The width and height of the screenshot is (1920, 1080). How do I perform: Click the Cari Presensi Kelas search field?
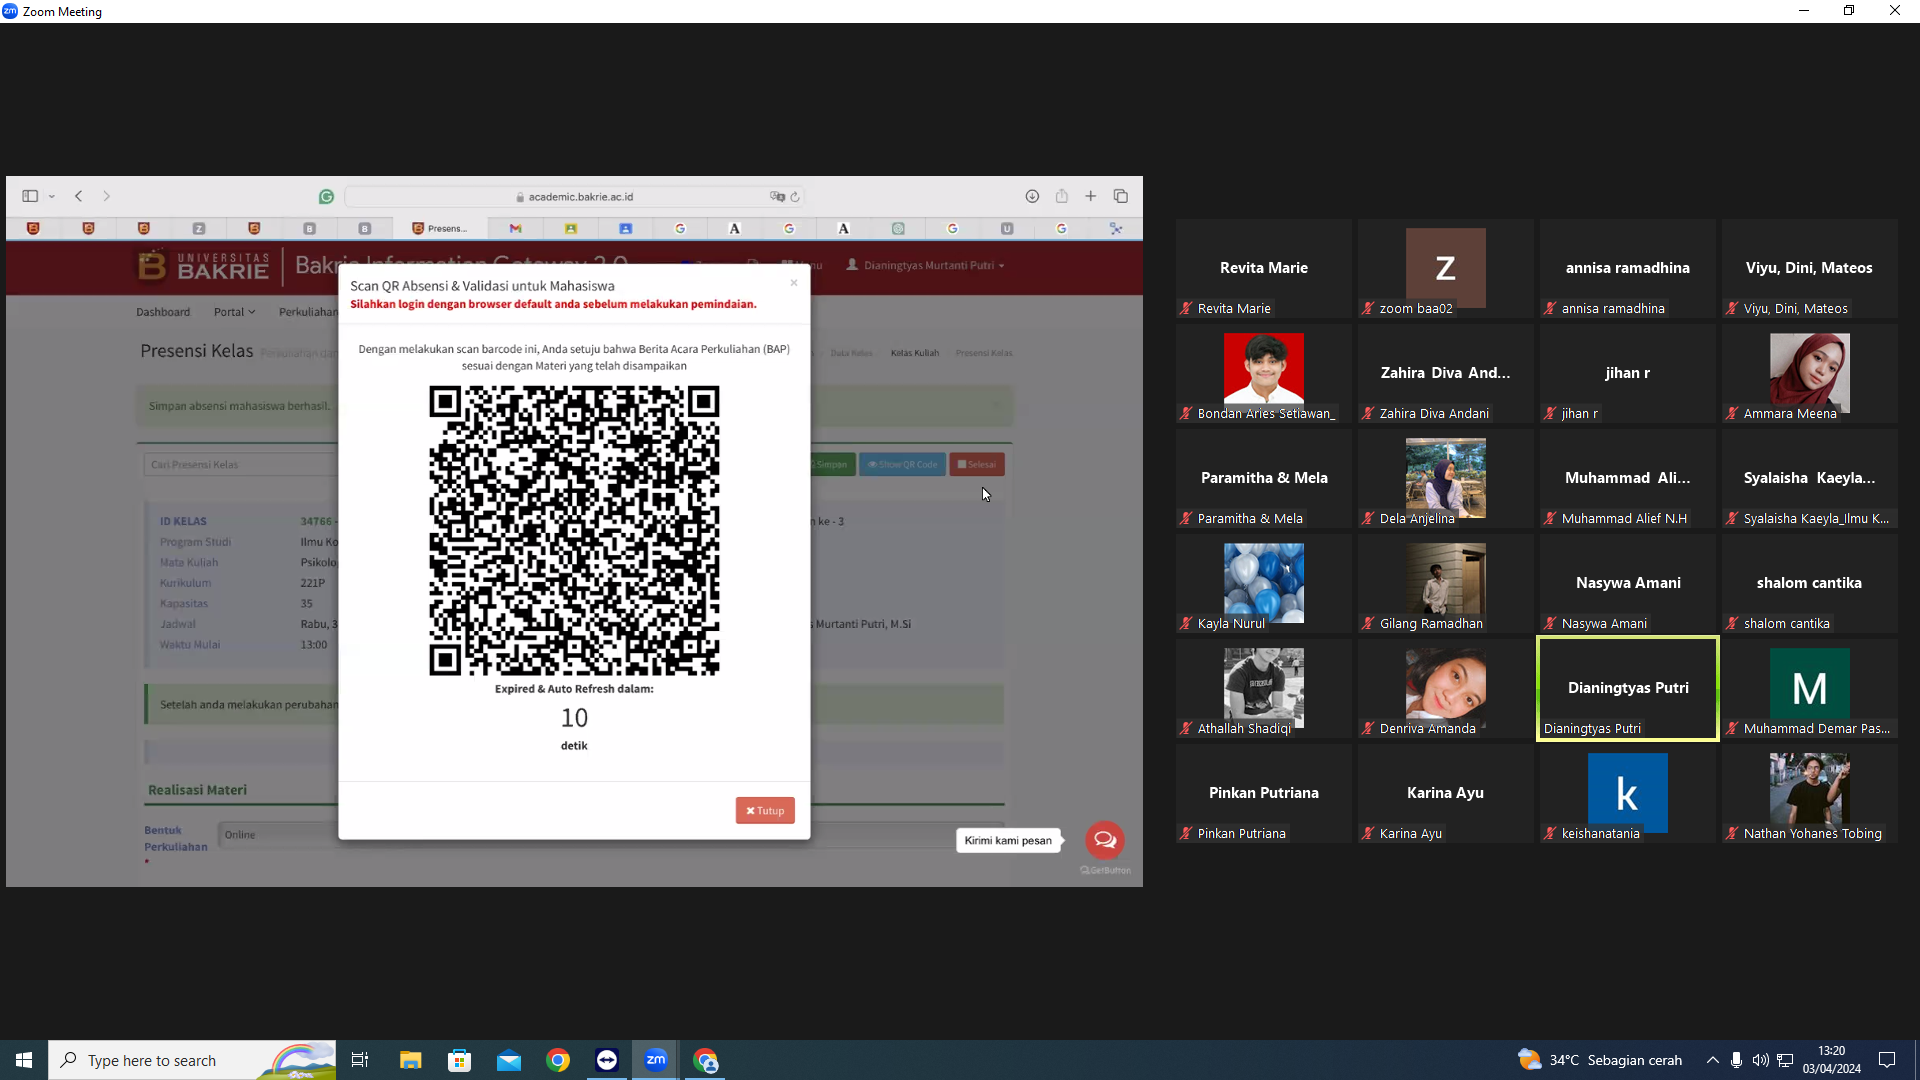click(x=240, y=464)
